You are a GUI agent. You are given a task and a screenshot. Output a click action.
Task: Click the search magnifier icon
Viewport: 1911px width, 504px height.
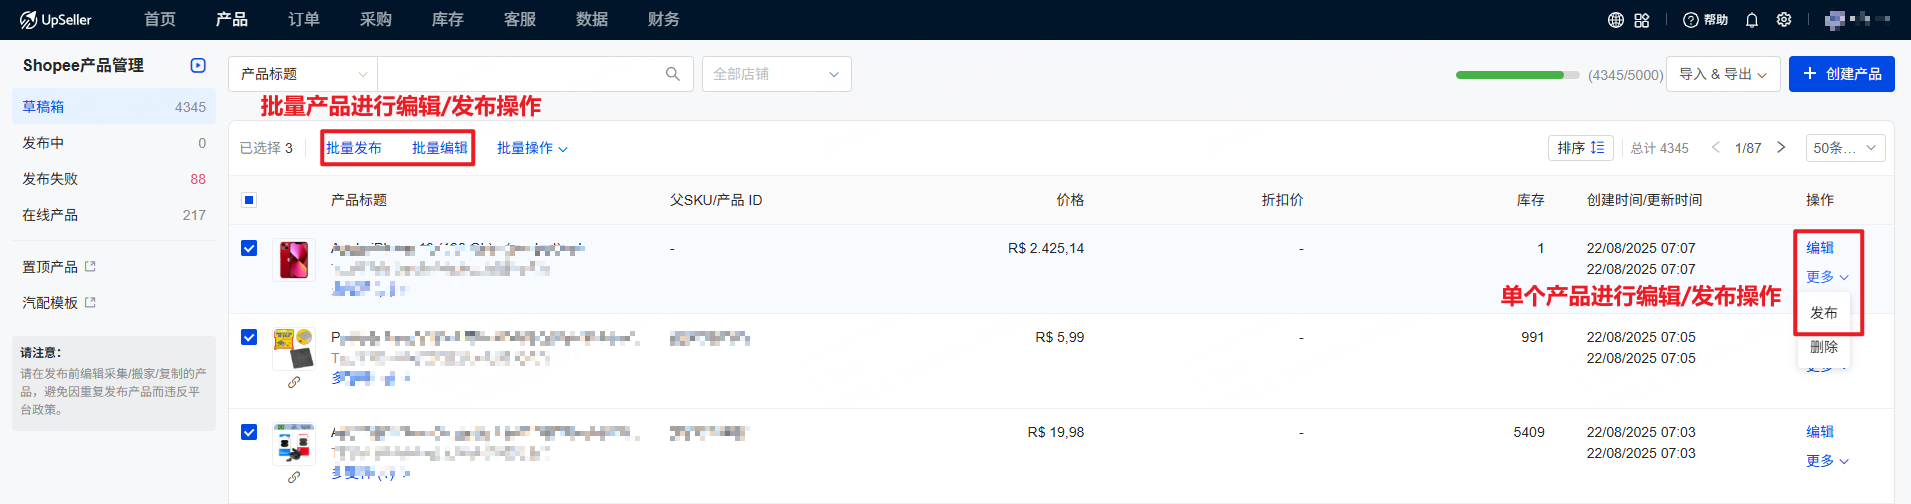[673, 74]
